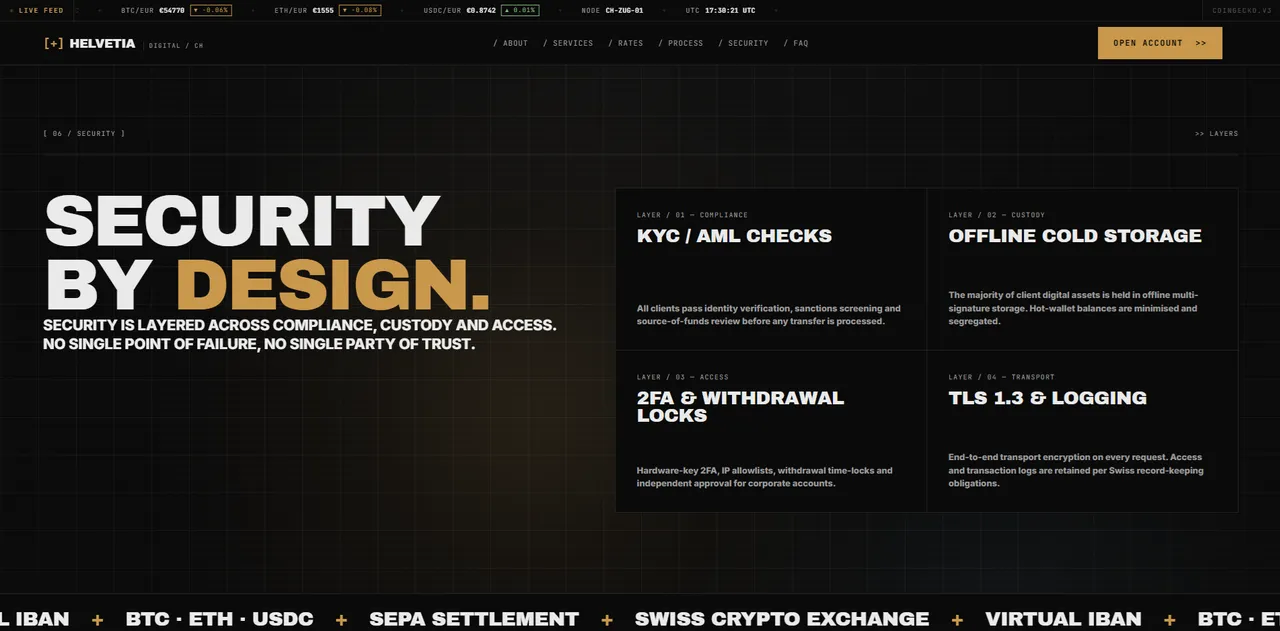Go to Services section
Screen dimensions: 1280x631
click(568, 43)
